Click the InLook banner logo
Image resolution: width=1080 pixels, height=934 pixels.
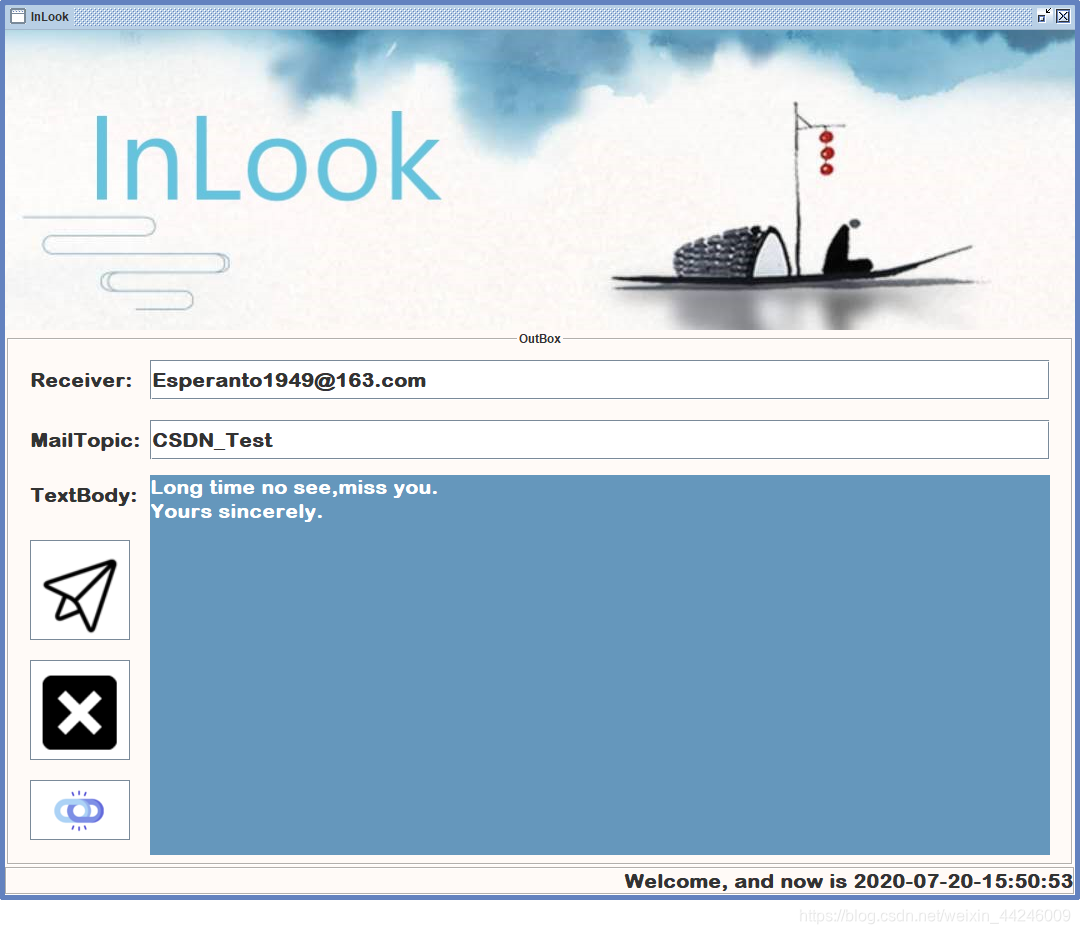point(267,157)
